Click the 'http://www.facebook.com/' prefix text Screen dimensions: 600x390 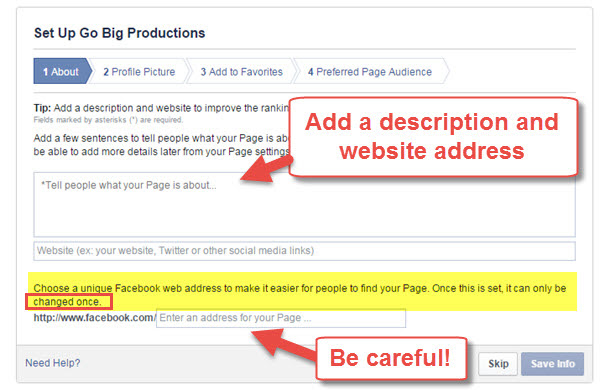[95, 318]
